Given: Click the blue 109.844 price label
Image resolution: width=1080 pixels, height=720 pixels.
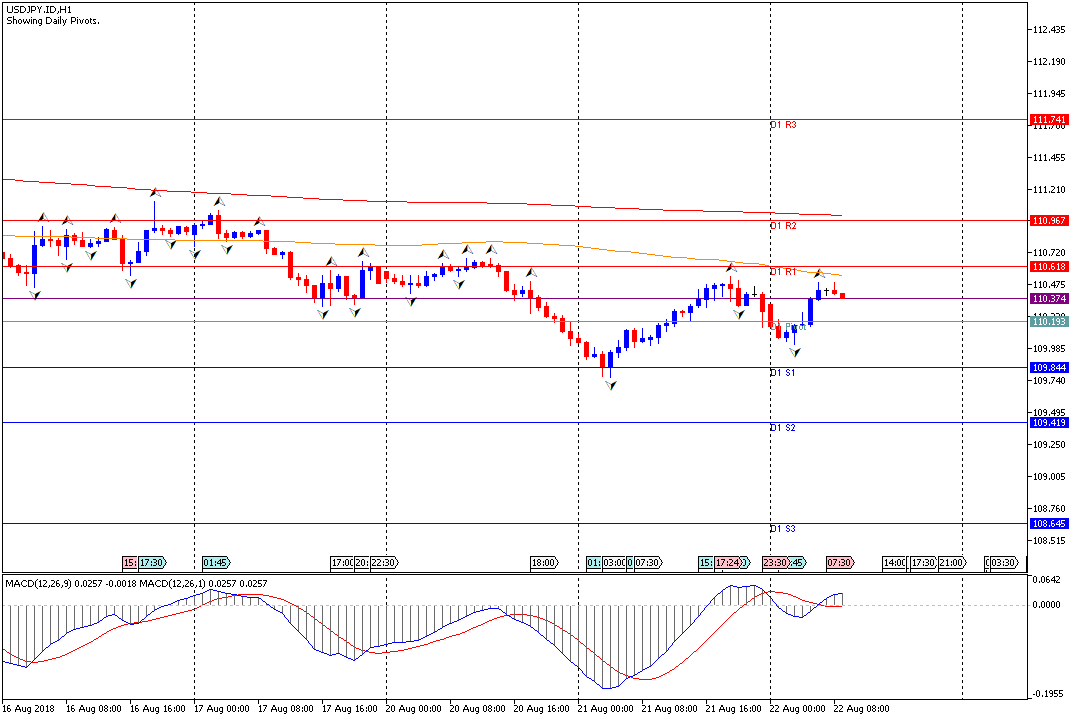Looking at the screenshot, I should (1049, 368).
